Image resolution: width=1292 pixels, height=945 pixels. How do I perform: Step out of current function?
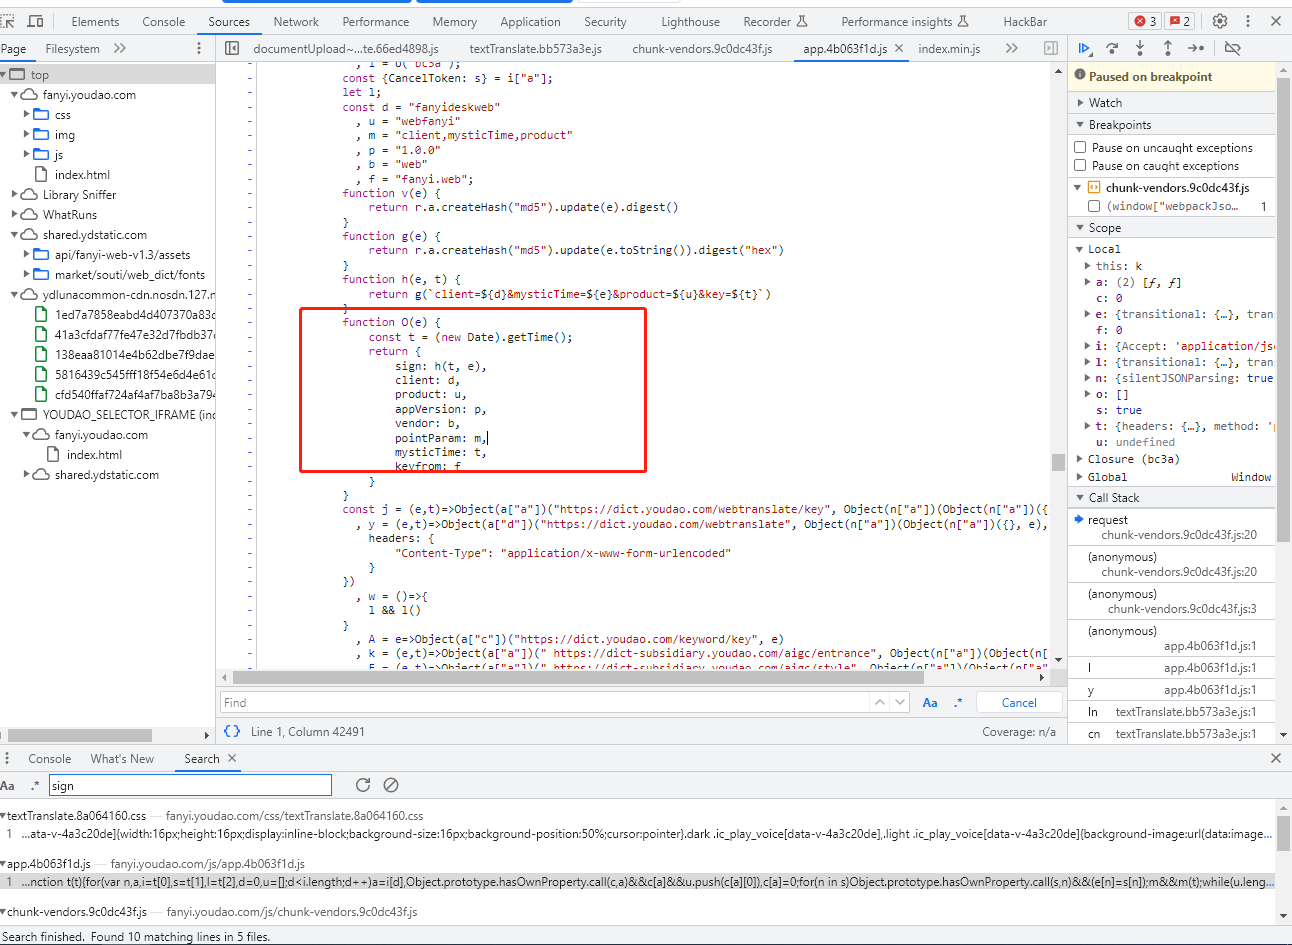point(1167,48)
